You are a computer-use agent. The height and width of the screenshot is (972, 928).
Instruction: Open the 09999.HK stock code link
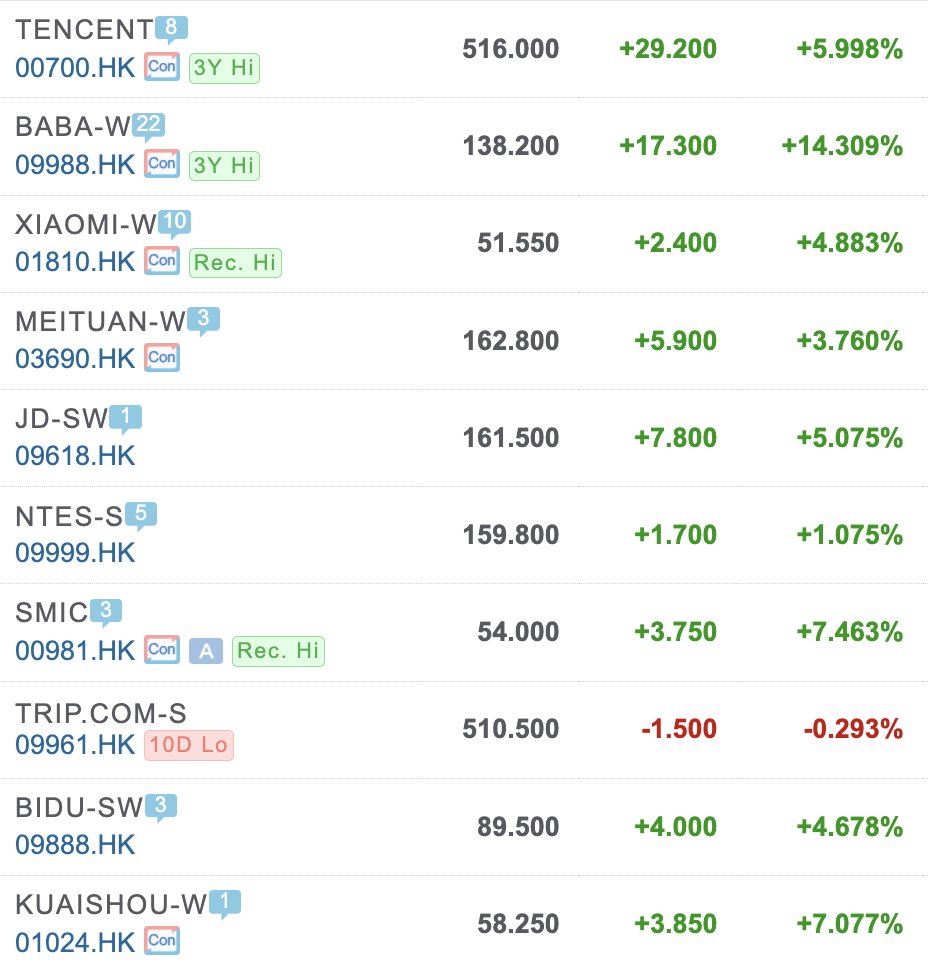[75, 552]
